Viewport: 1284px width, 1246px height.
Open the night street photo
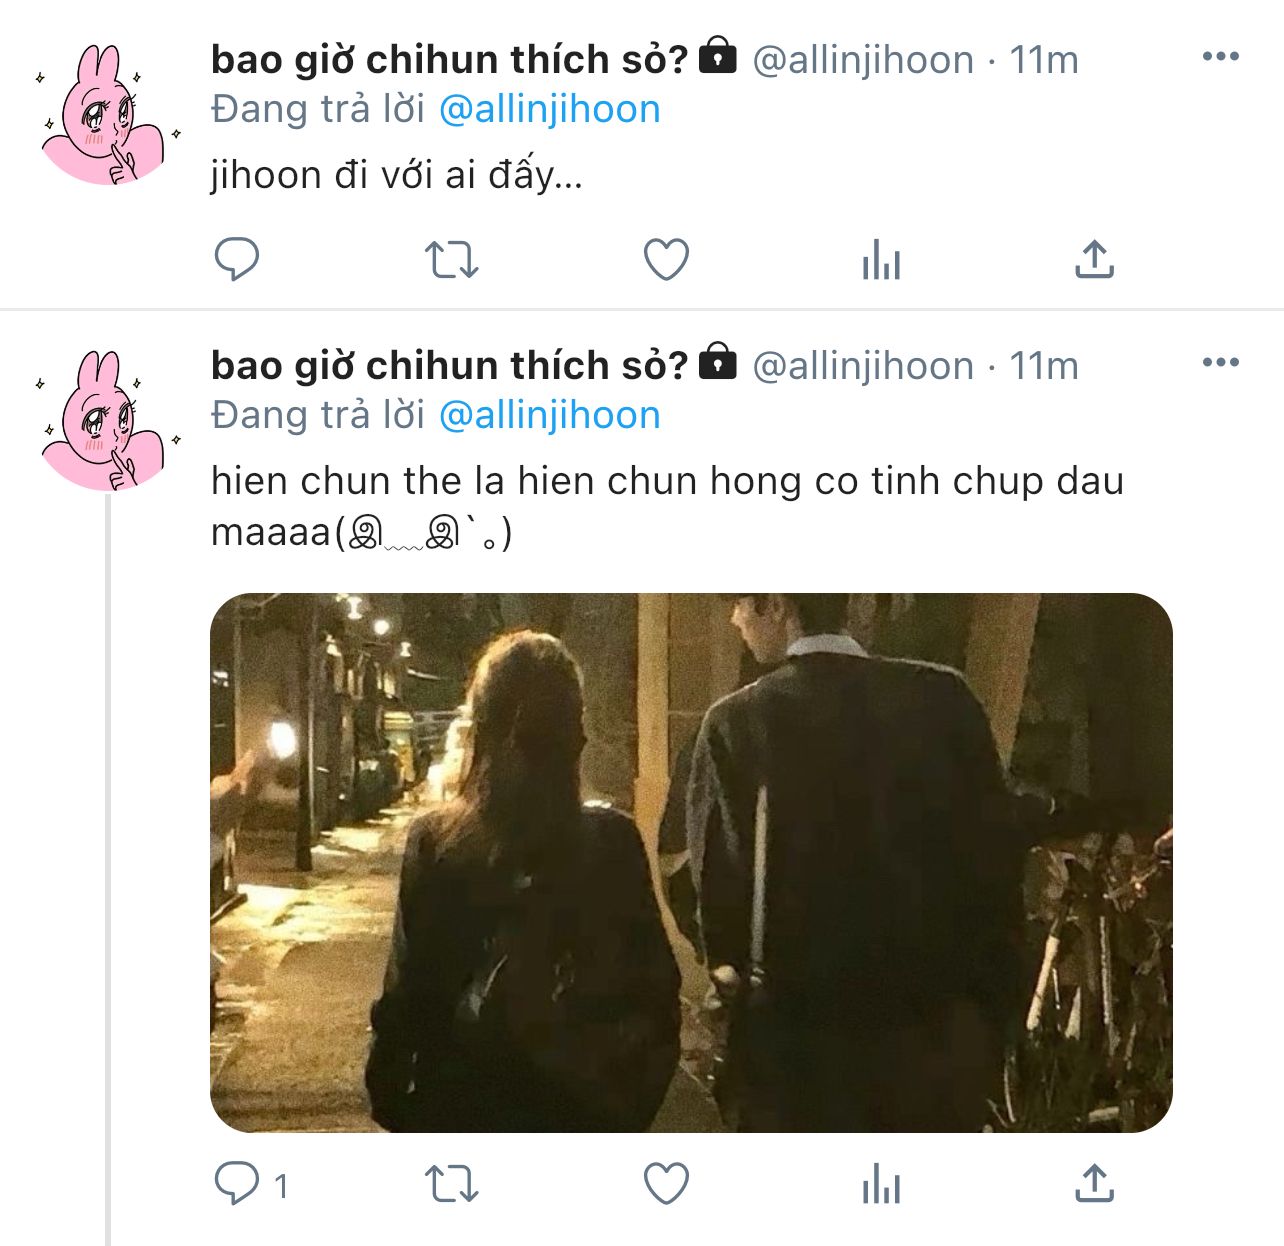pyautogui.click(x=691, y=862)
